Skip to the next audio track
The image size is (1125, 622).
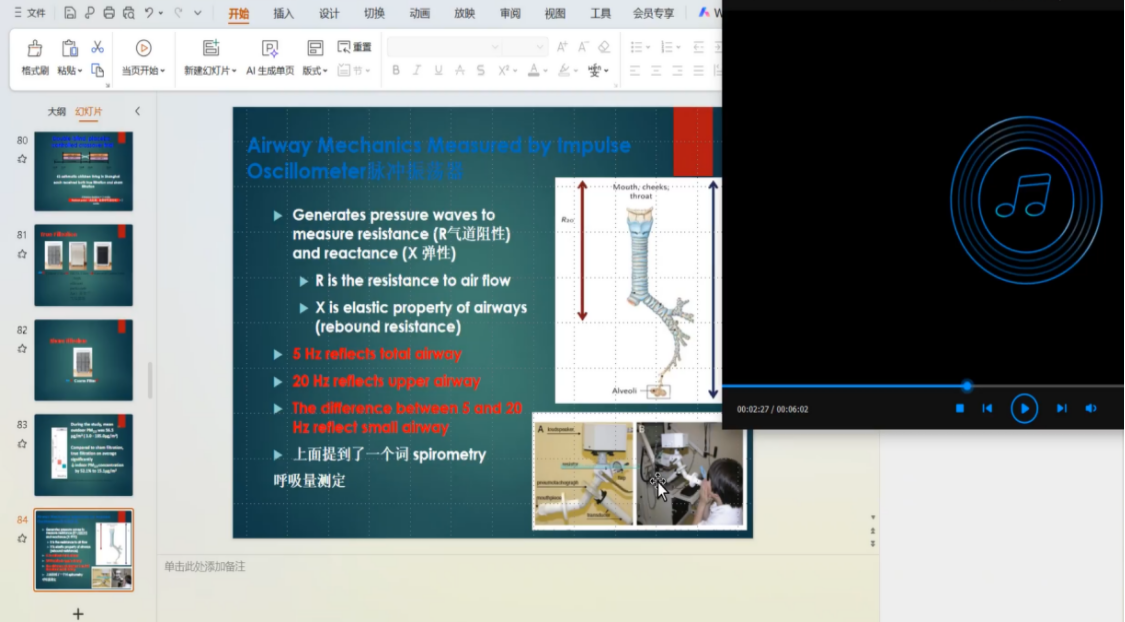[x=1062, y=408]
